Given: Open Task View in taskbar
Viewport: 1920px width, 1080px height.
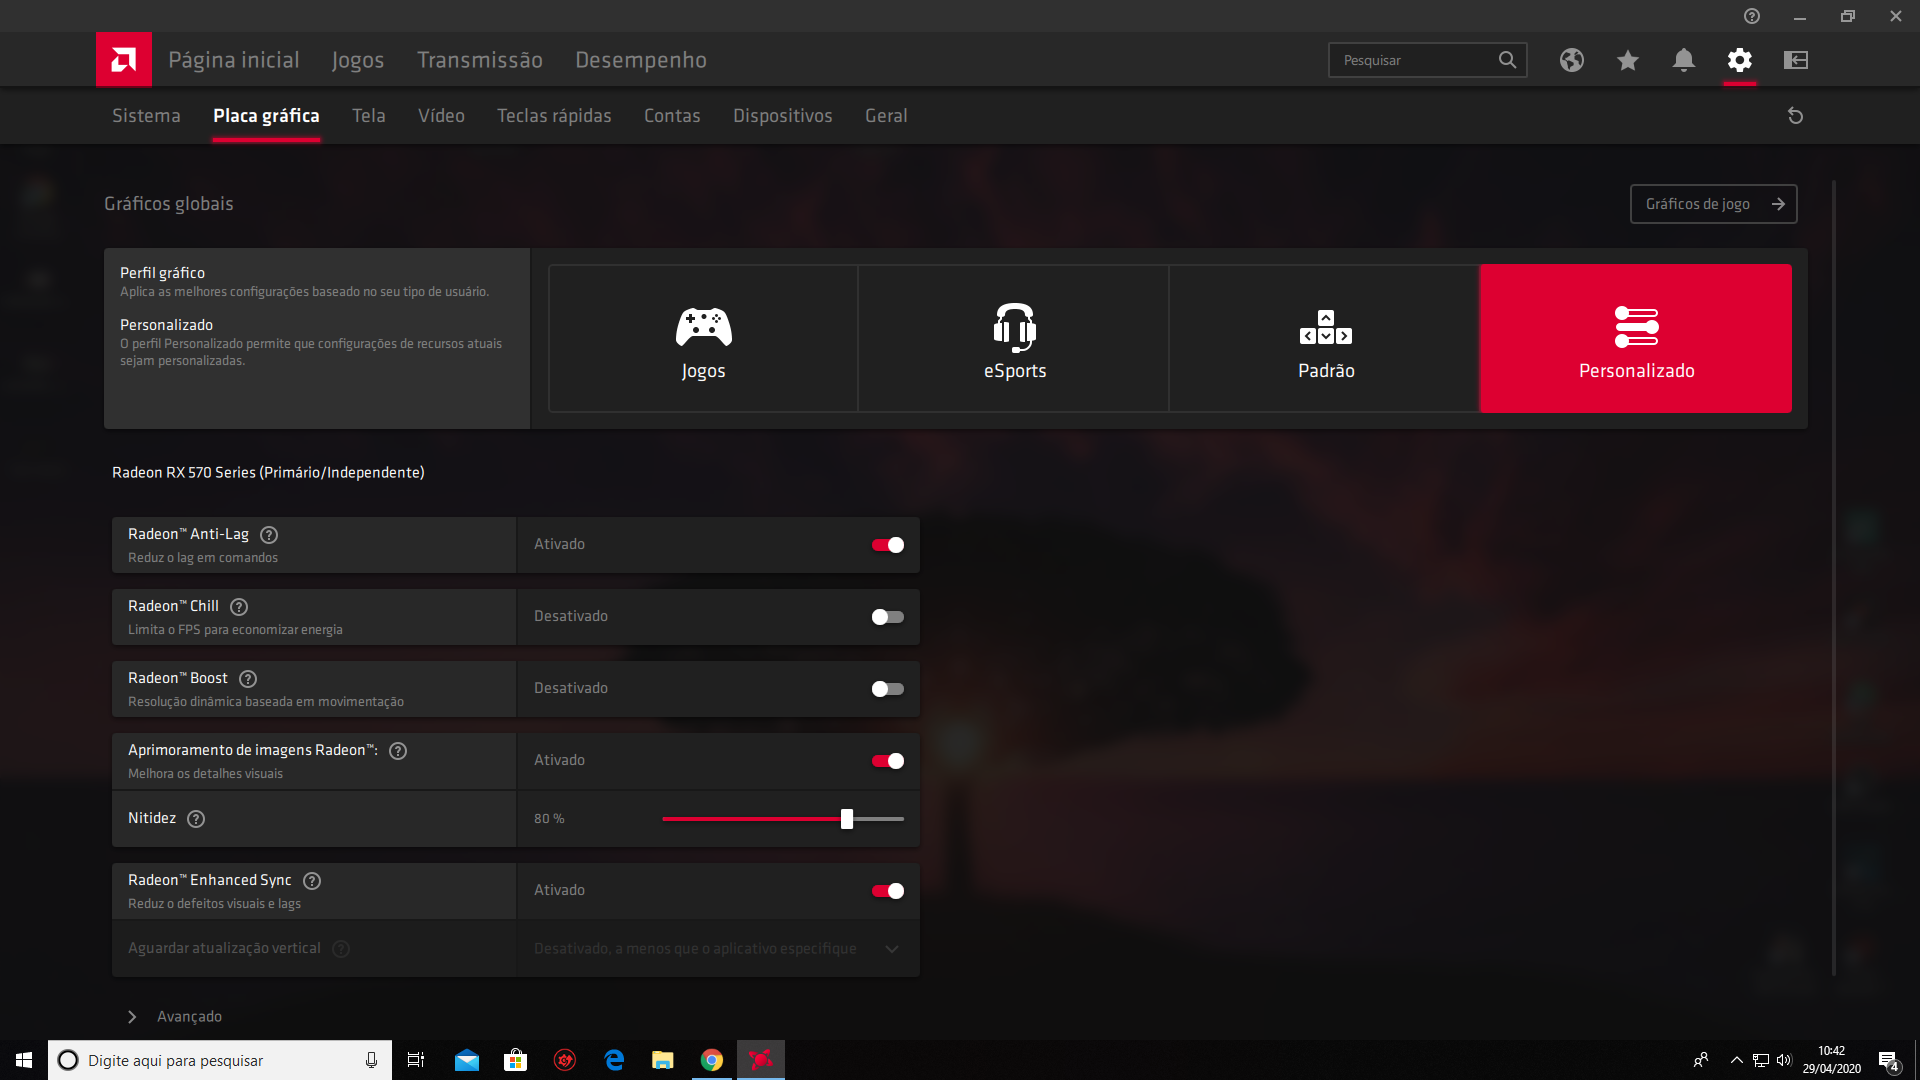Looking at the screenshot, I should pyautogui.click(x=416, y=1060).
